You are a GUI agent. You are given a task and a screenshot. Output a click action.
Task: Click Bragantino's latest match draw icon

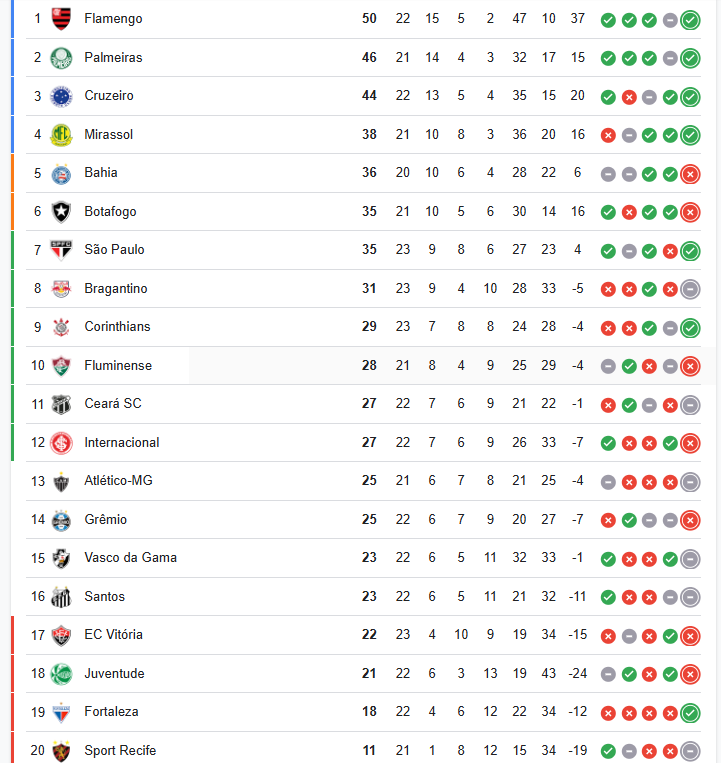[x=690, y=290]
